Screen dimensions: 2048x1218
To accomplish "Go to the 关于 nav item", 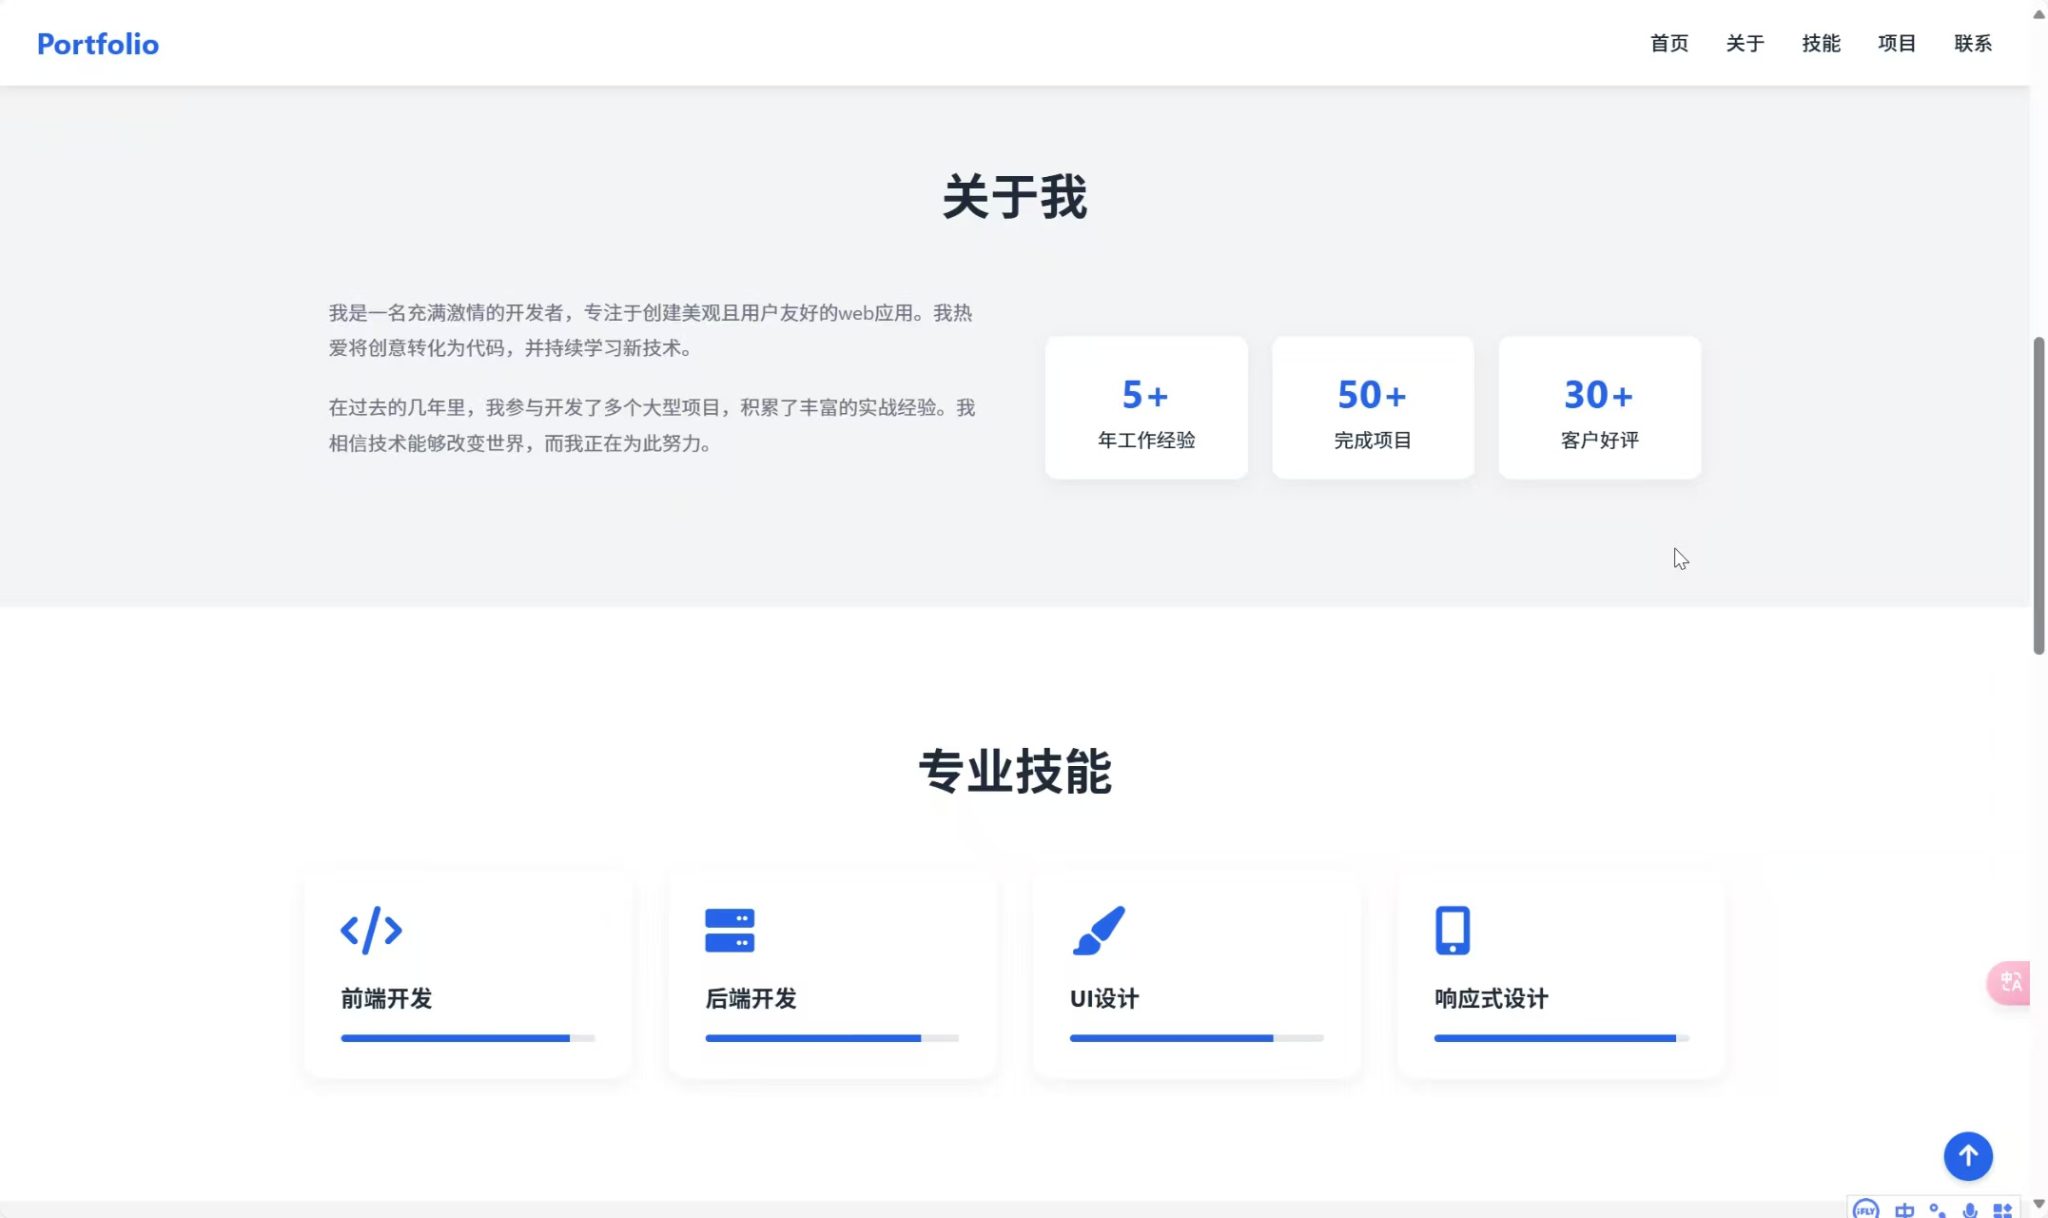I will click(x=1744, y=43).
